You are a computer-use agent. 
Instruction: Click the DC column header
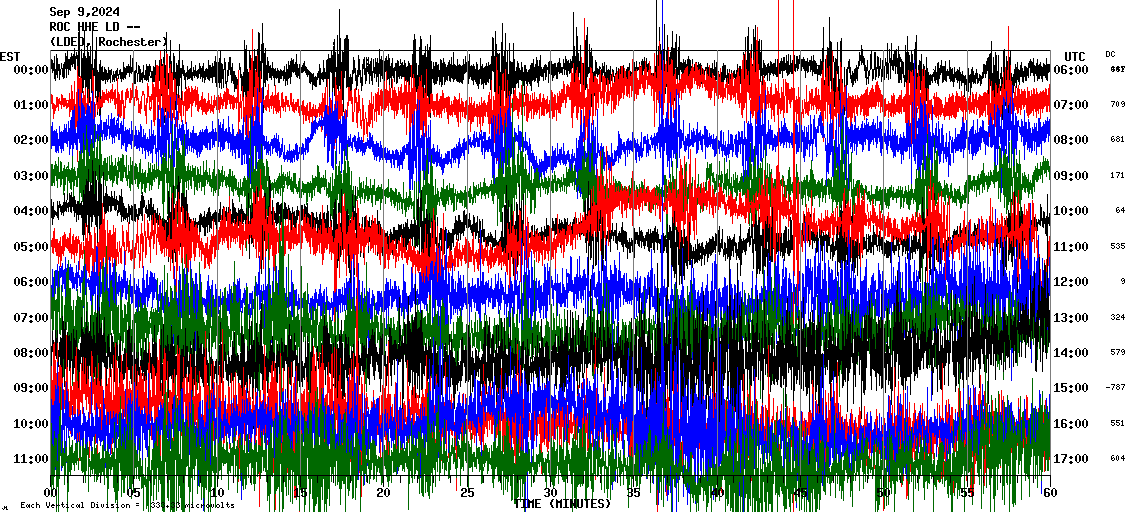pyautogui.click(x=1110, y=54)
